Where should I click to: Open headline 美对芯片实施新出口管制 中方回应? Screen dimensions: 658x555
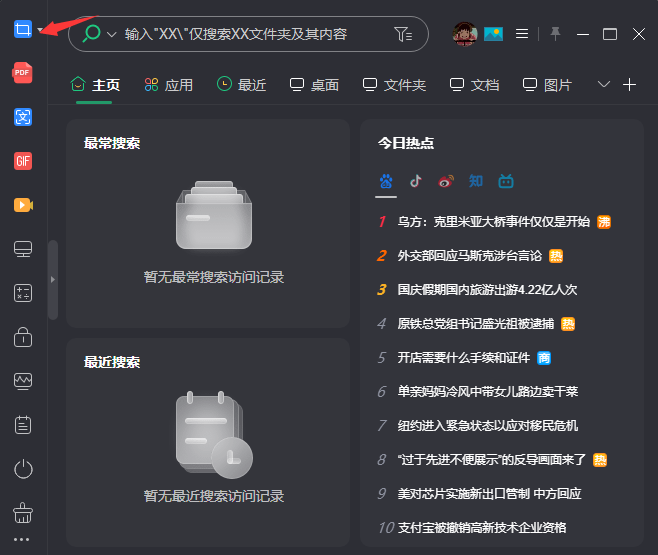pyautogui.click(x=489, y=493)
